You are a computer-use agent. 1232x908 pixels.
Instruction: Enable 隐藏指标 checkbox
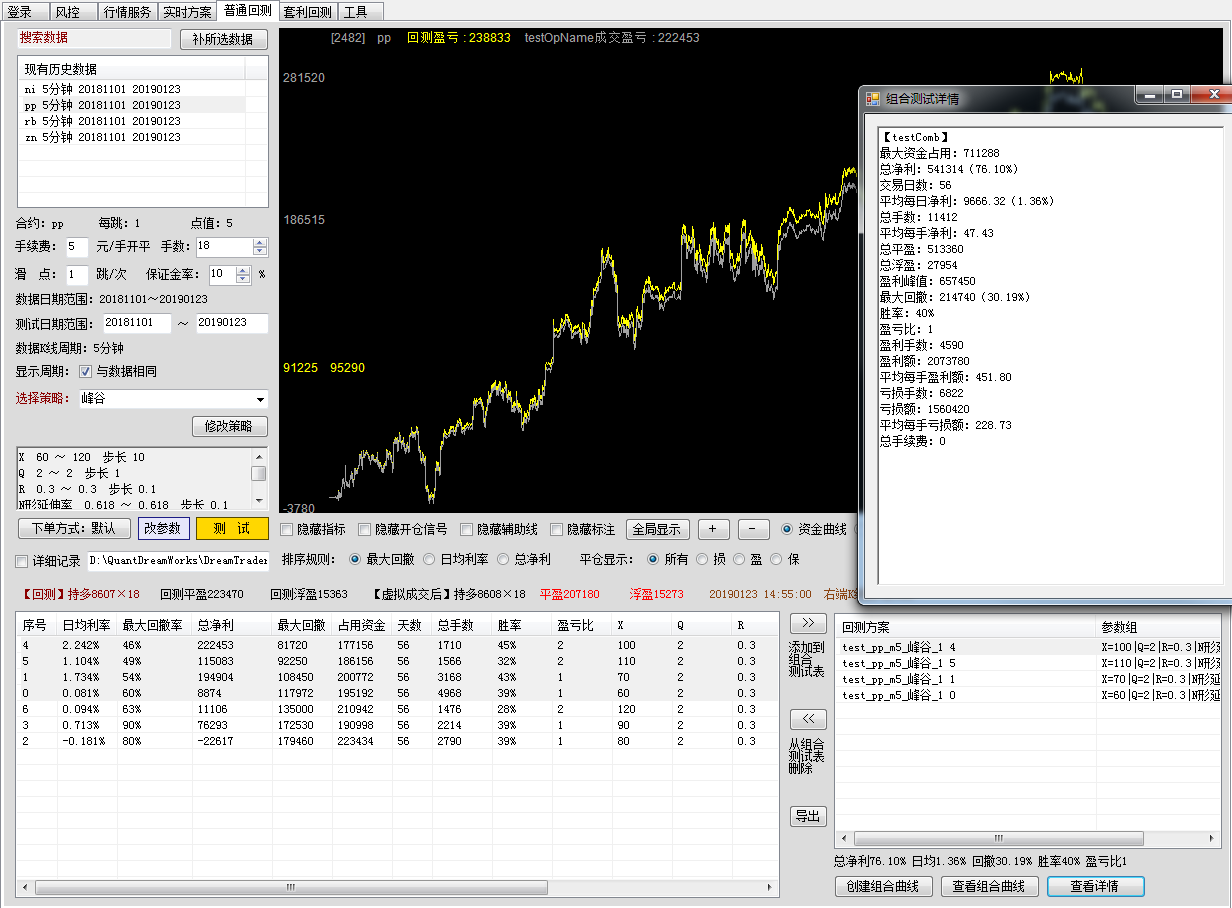(288, 530)
